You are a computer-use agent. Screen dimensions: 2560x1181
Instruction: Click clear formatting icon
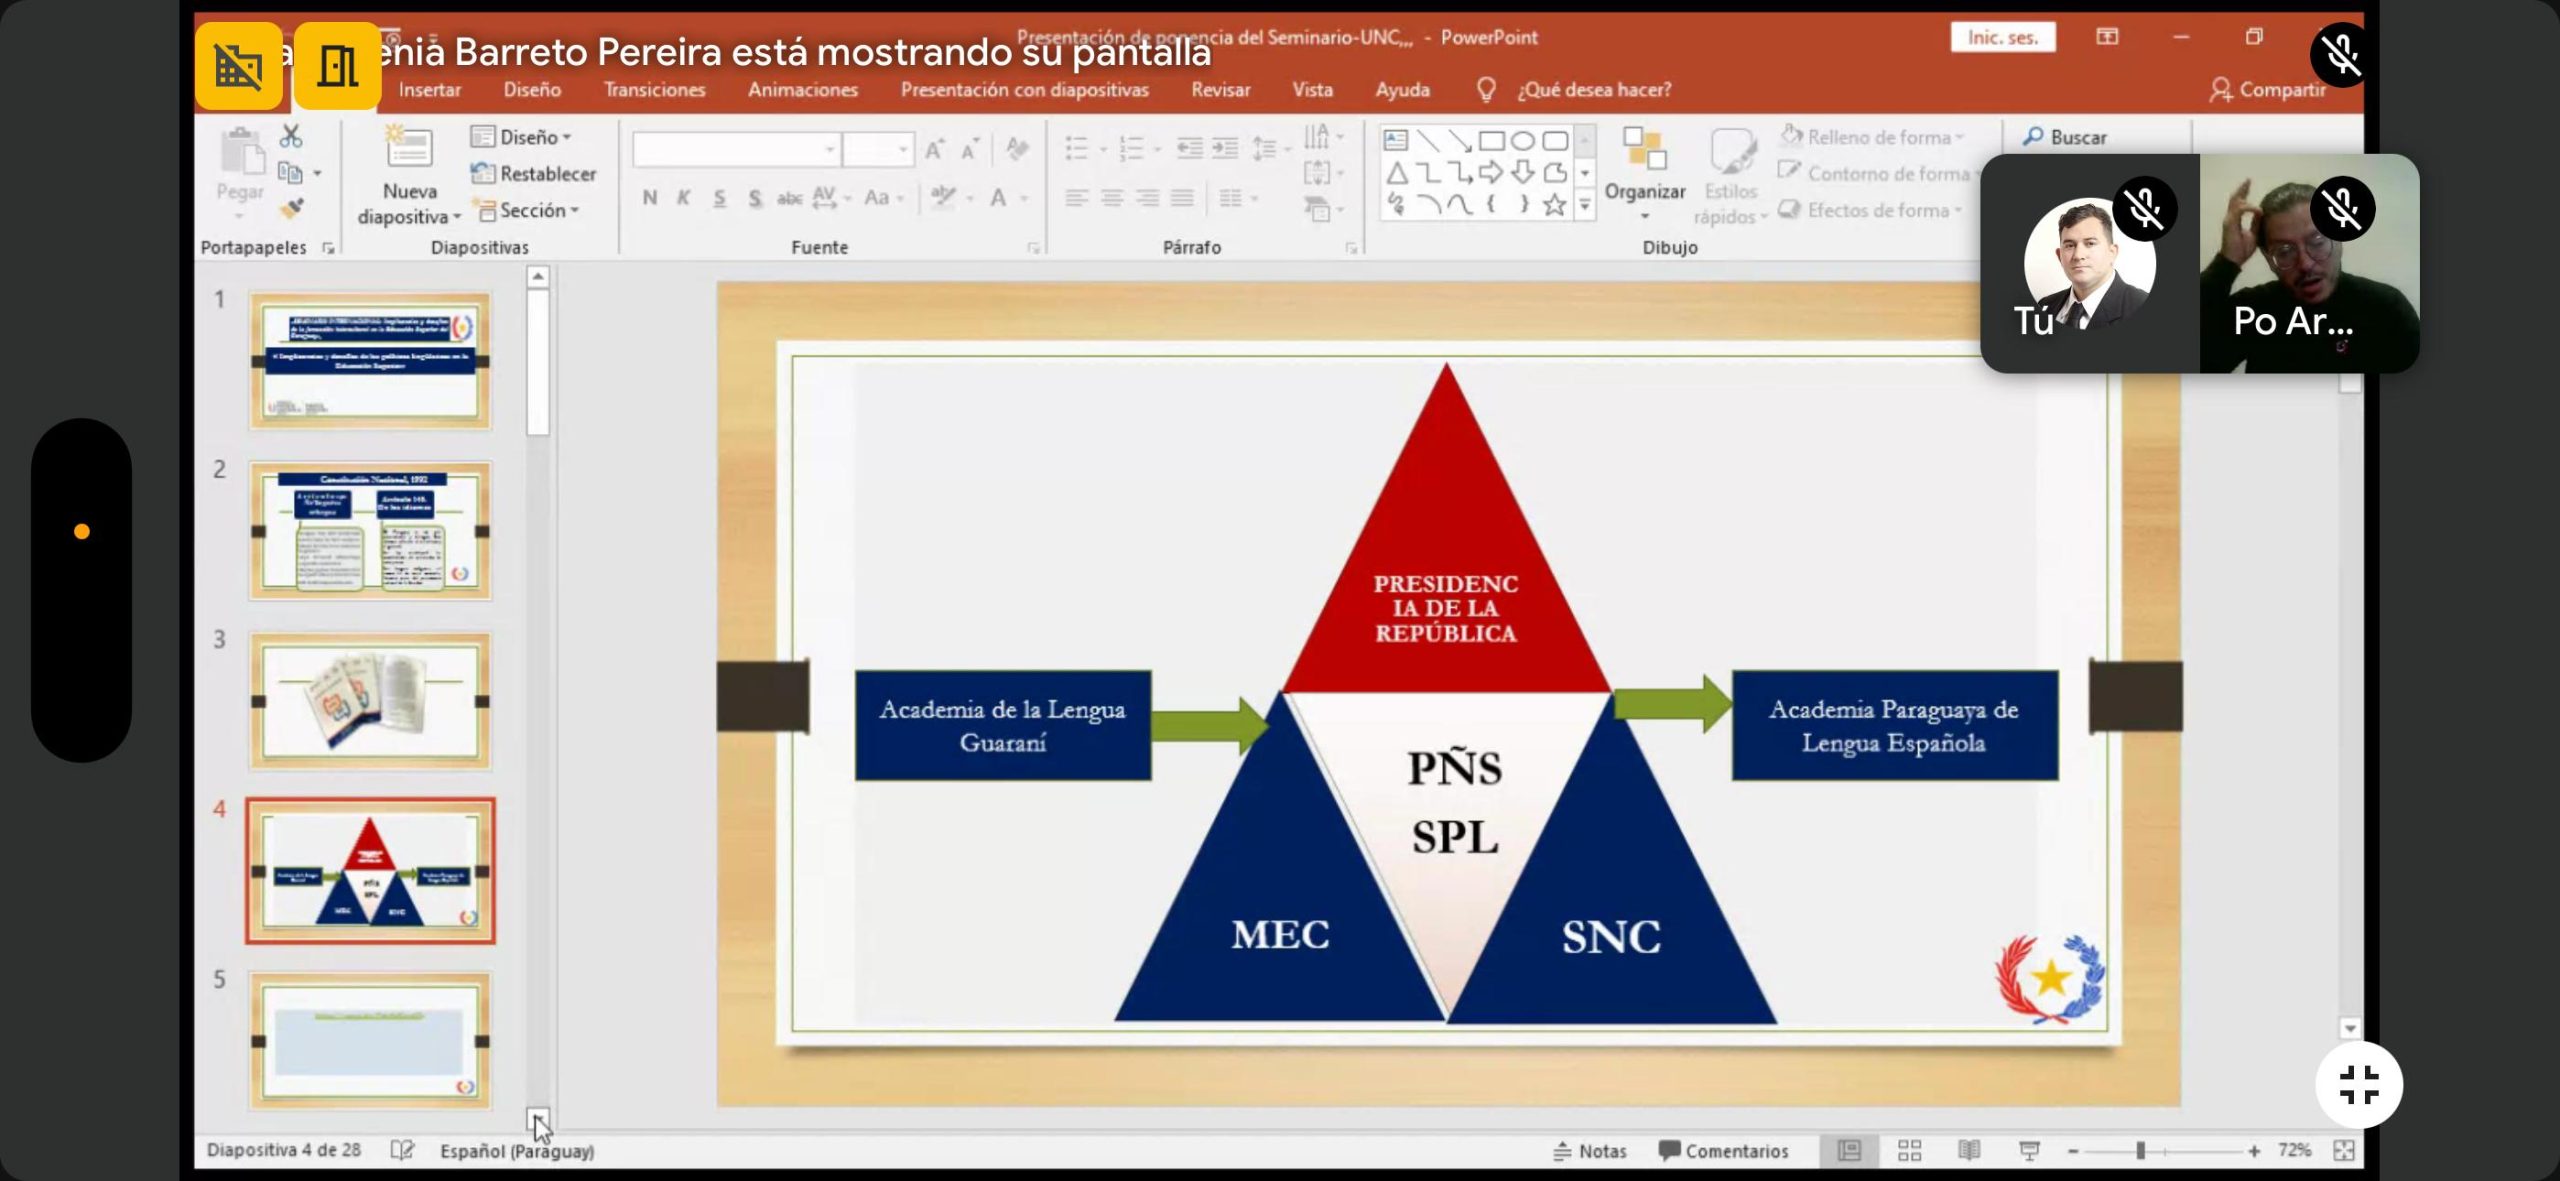1017,149
